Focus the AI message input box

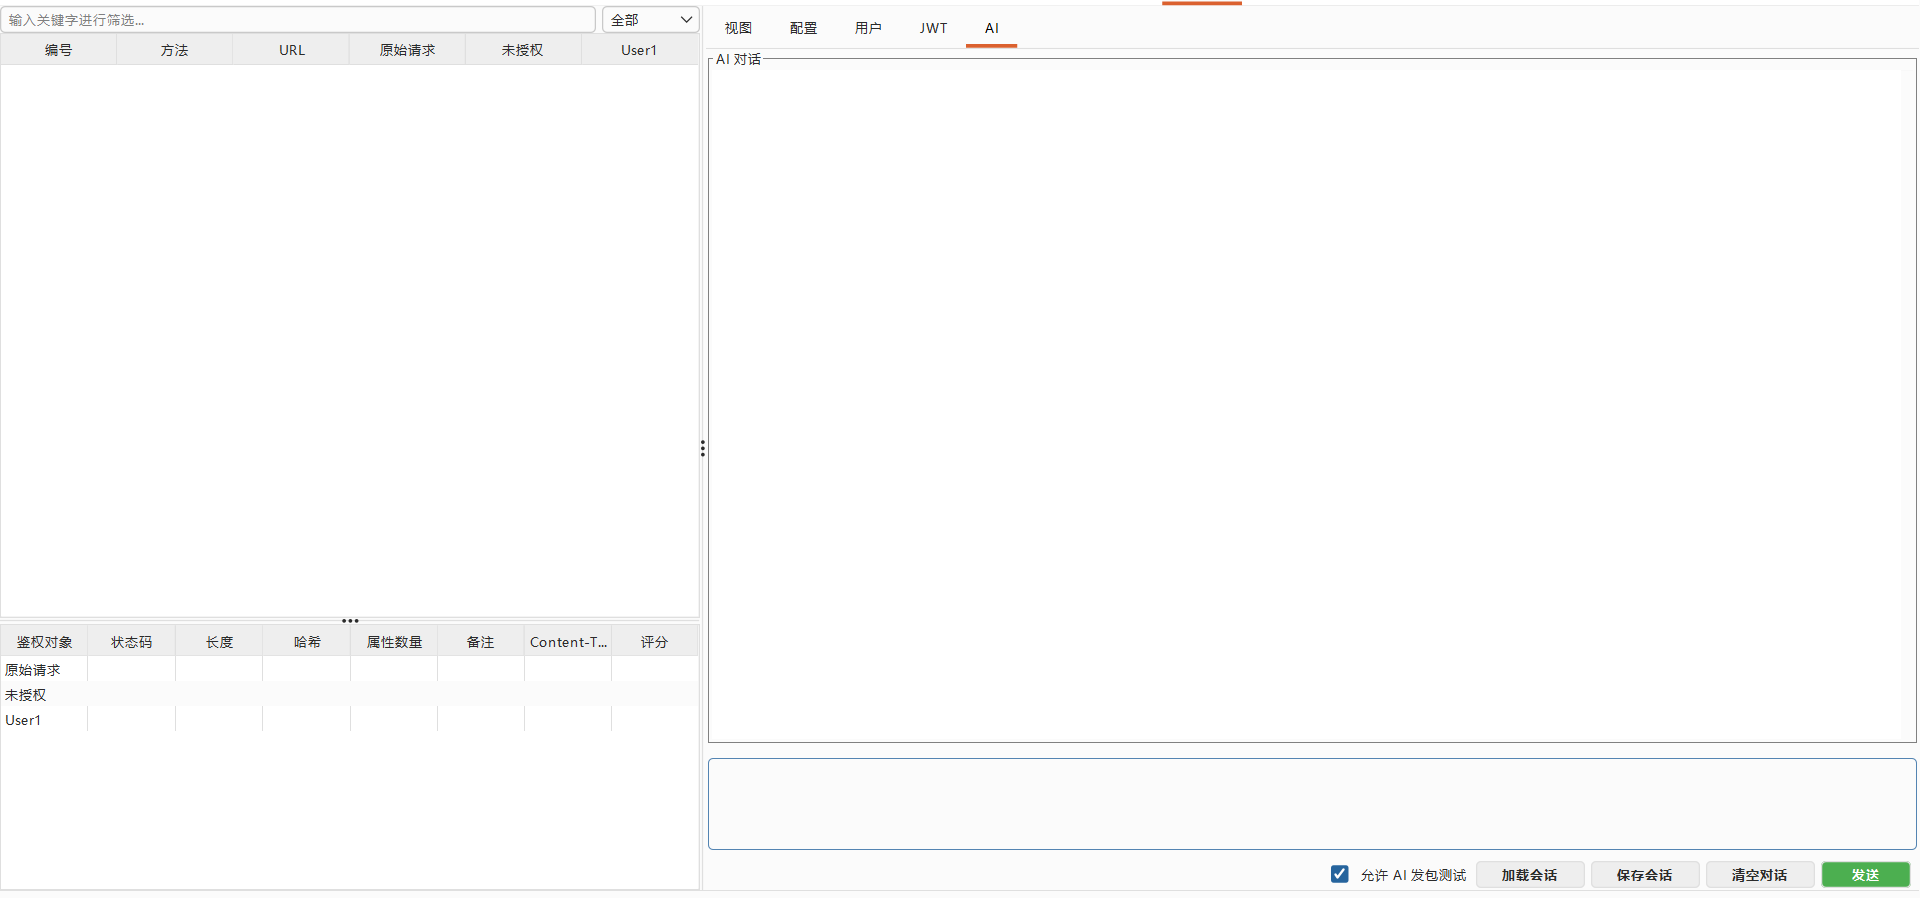1312,804
